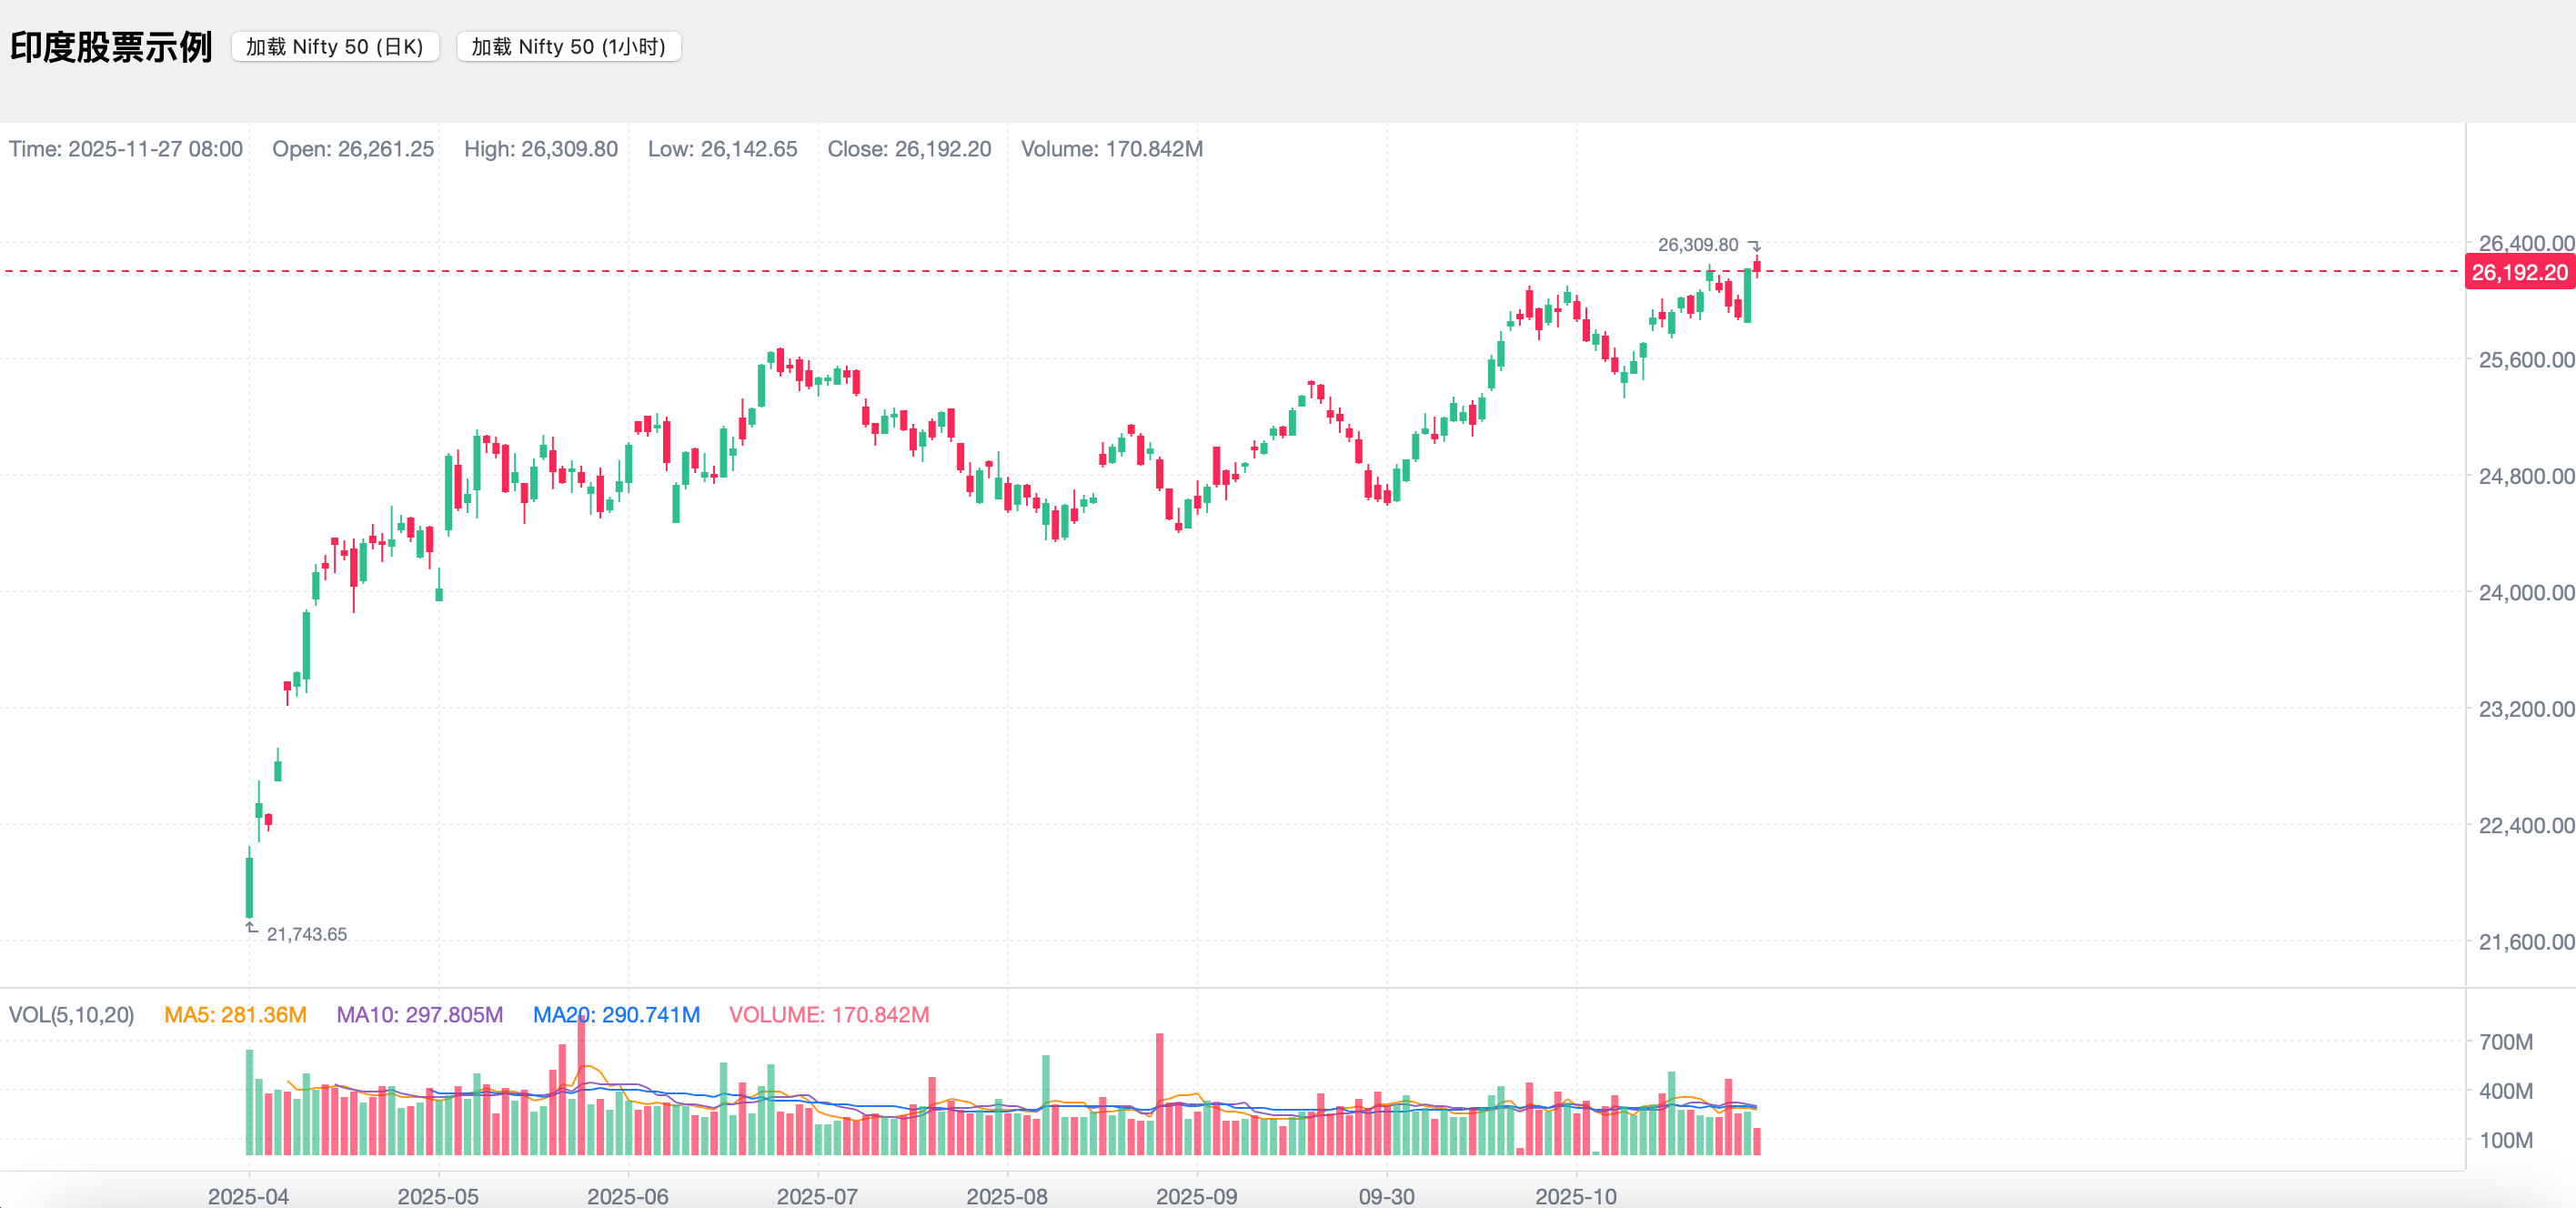The image size is (2576, 1208).
Task: Click the 2025-07 date axis label
Action: click(817, 1195)
